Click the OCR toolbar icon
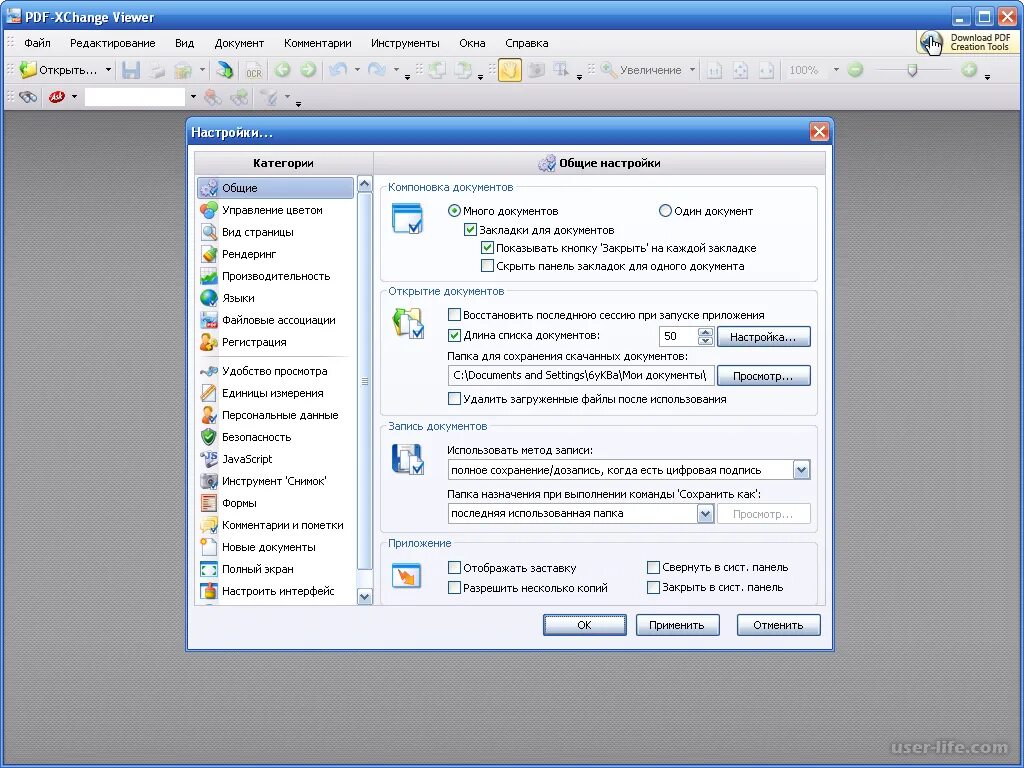This screenshot has width=1024, height=768. [253, 71]
